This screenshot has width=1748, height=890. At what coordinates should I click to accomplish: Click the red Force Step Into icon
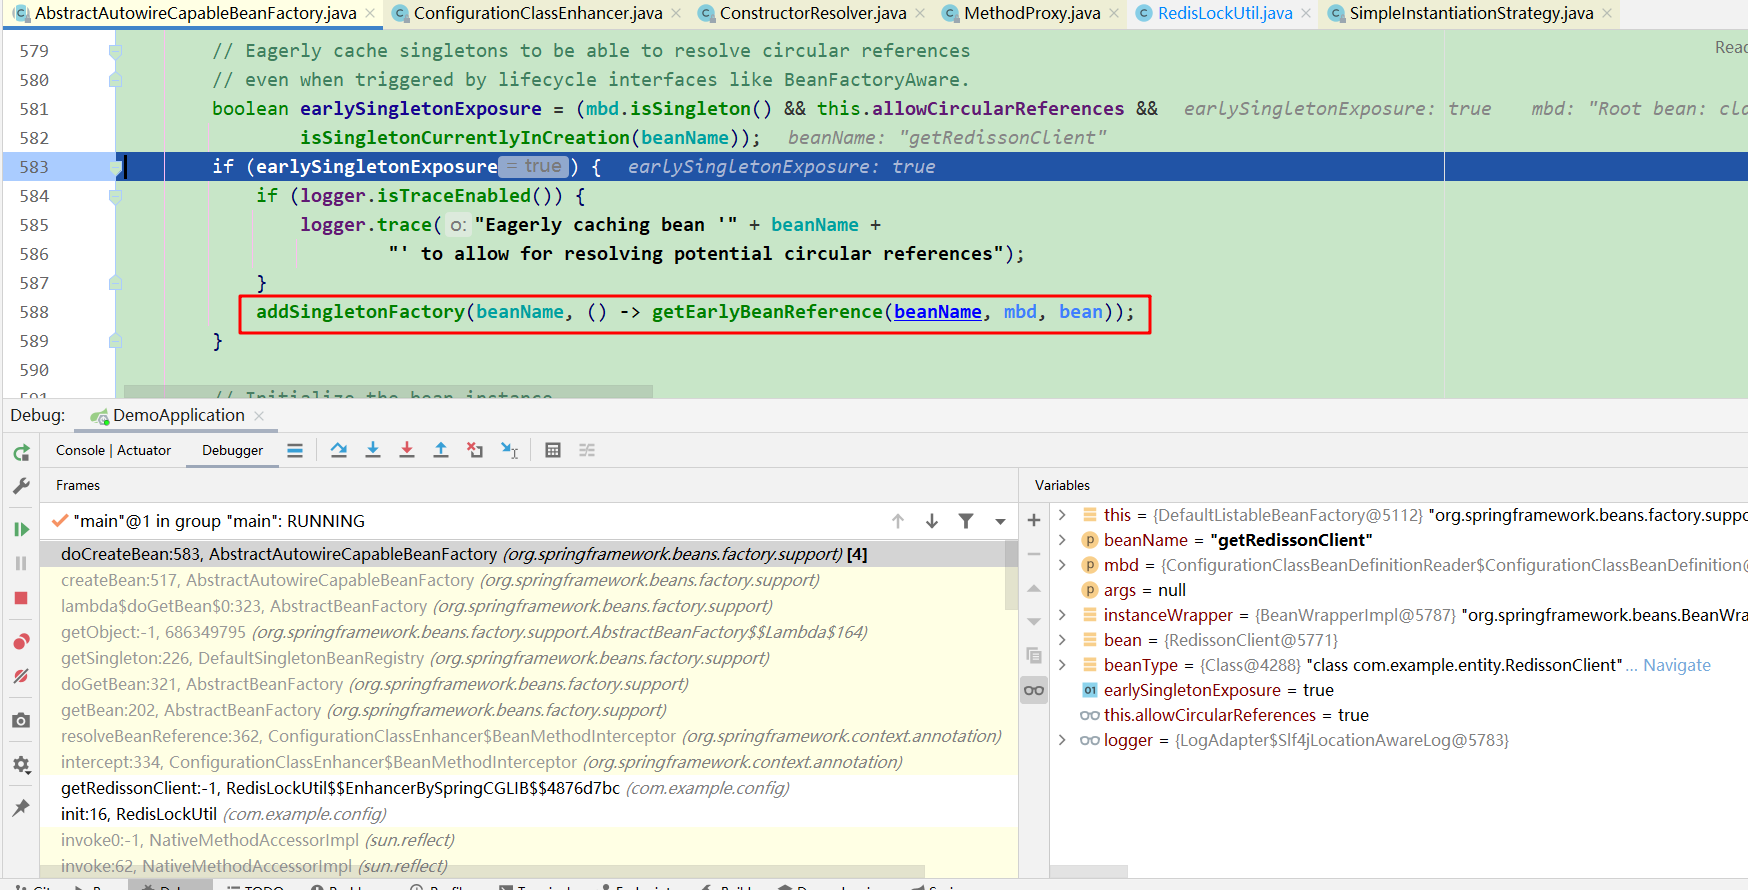pyautogui.click(x=407, y=450)
